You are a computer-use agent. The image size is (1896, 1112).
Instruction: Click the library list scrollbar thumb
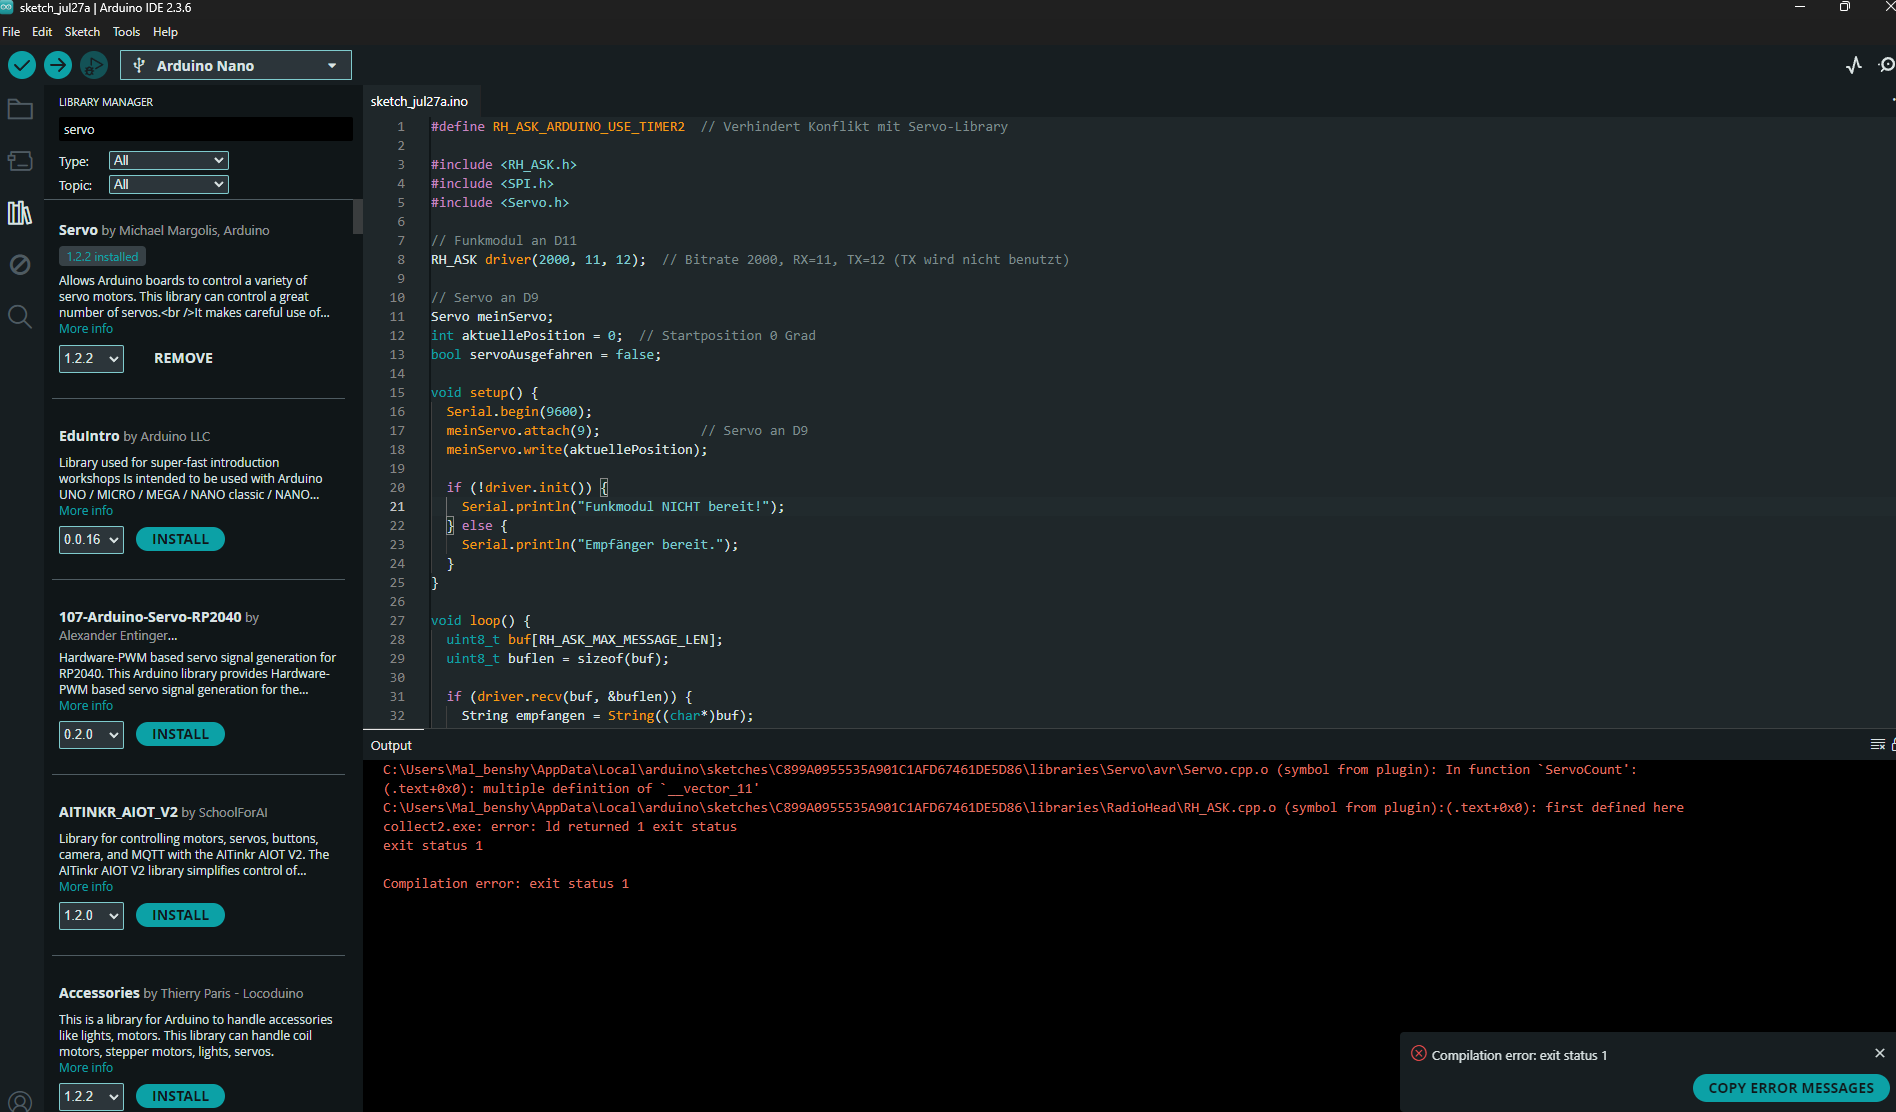(357, 217)
